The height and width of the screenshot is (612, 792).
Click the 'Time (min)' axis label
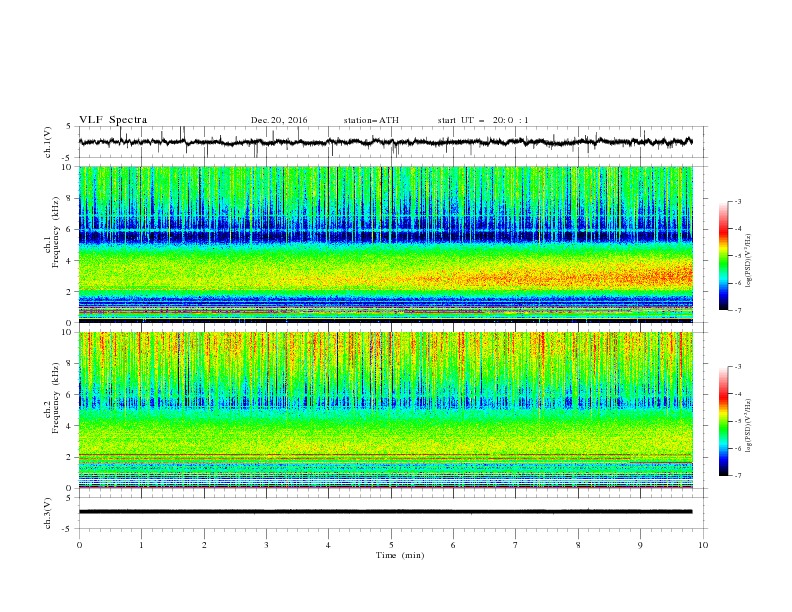click(400, 555)
